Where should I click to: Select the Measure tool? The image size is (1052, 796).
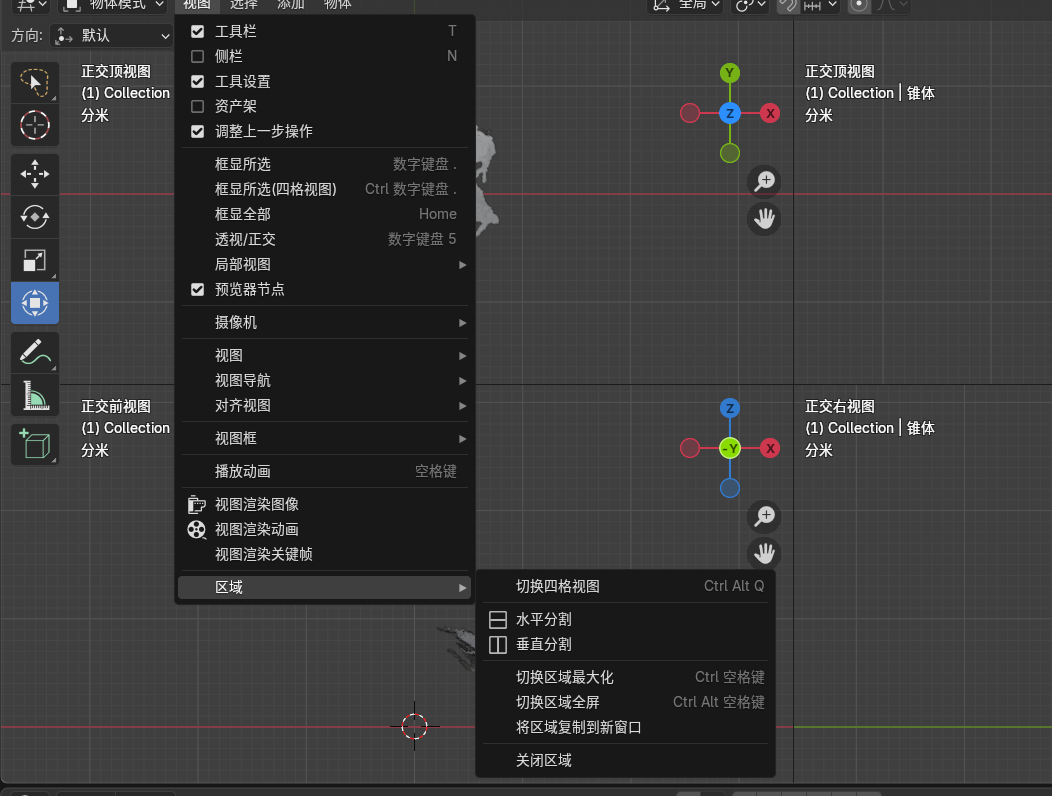35,395
